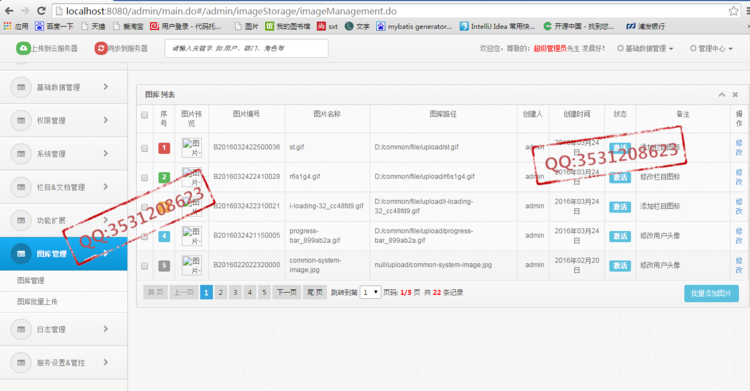Check the checkbox for common-system-image.jpg row
The image size is (750, 391).
tap(144, 266)
